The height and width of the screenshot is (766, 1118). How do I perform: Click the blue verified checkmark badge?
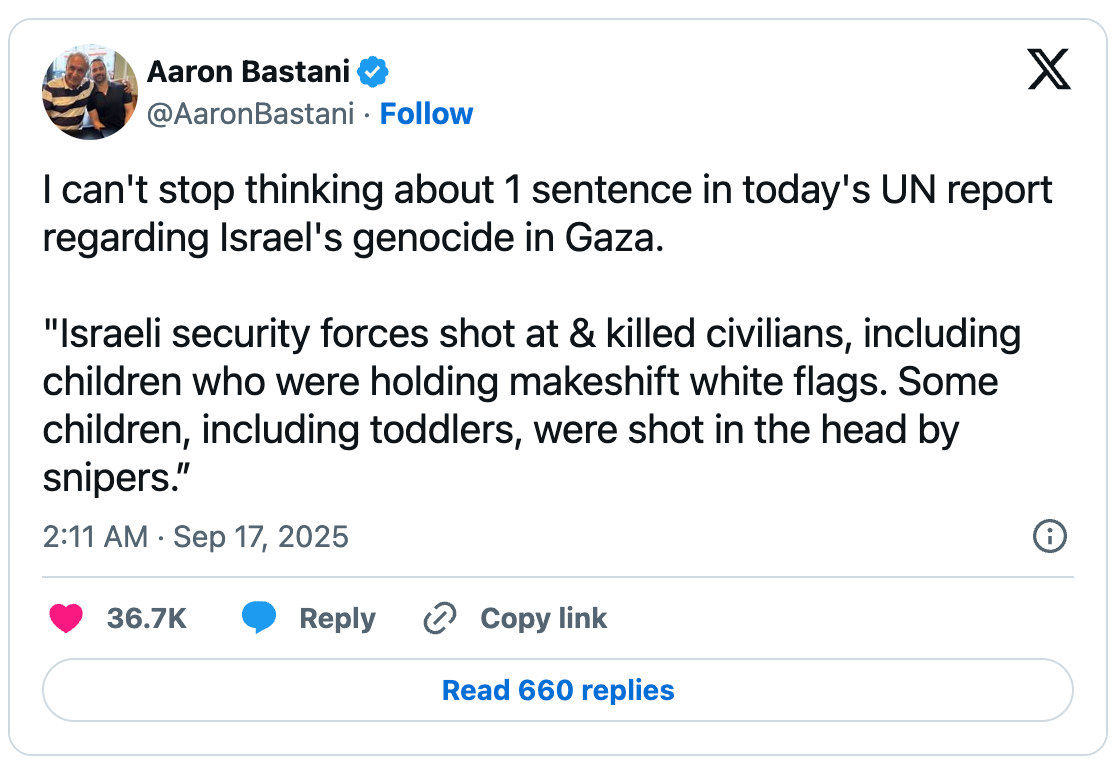[374, 72]
